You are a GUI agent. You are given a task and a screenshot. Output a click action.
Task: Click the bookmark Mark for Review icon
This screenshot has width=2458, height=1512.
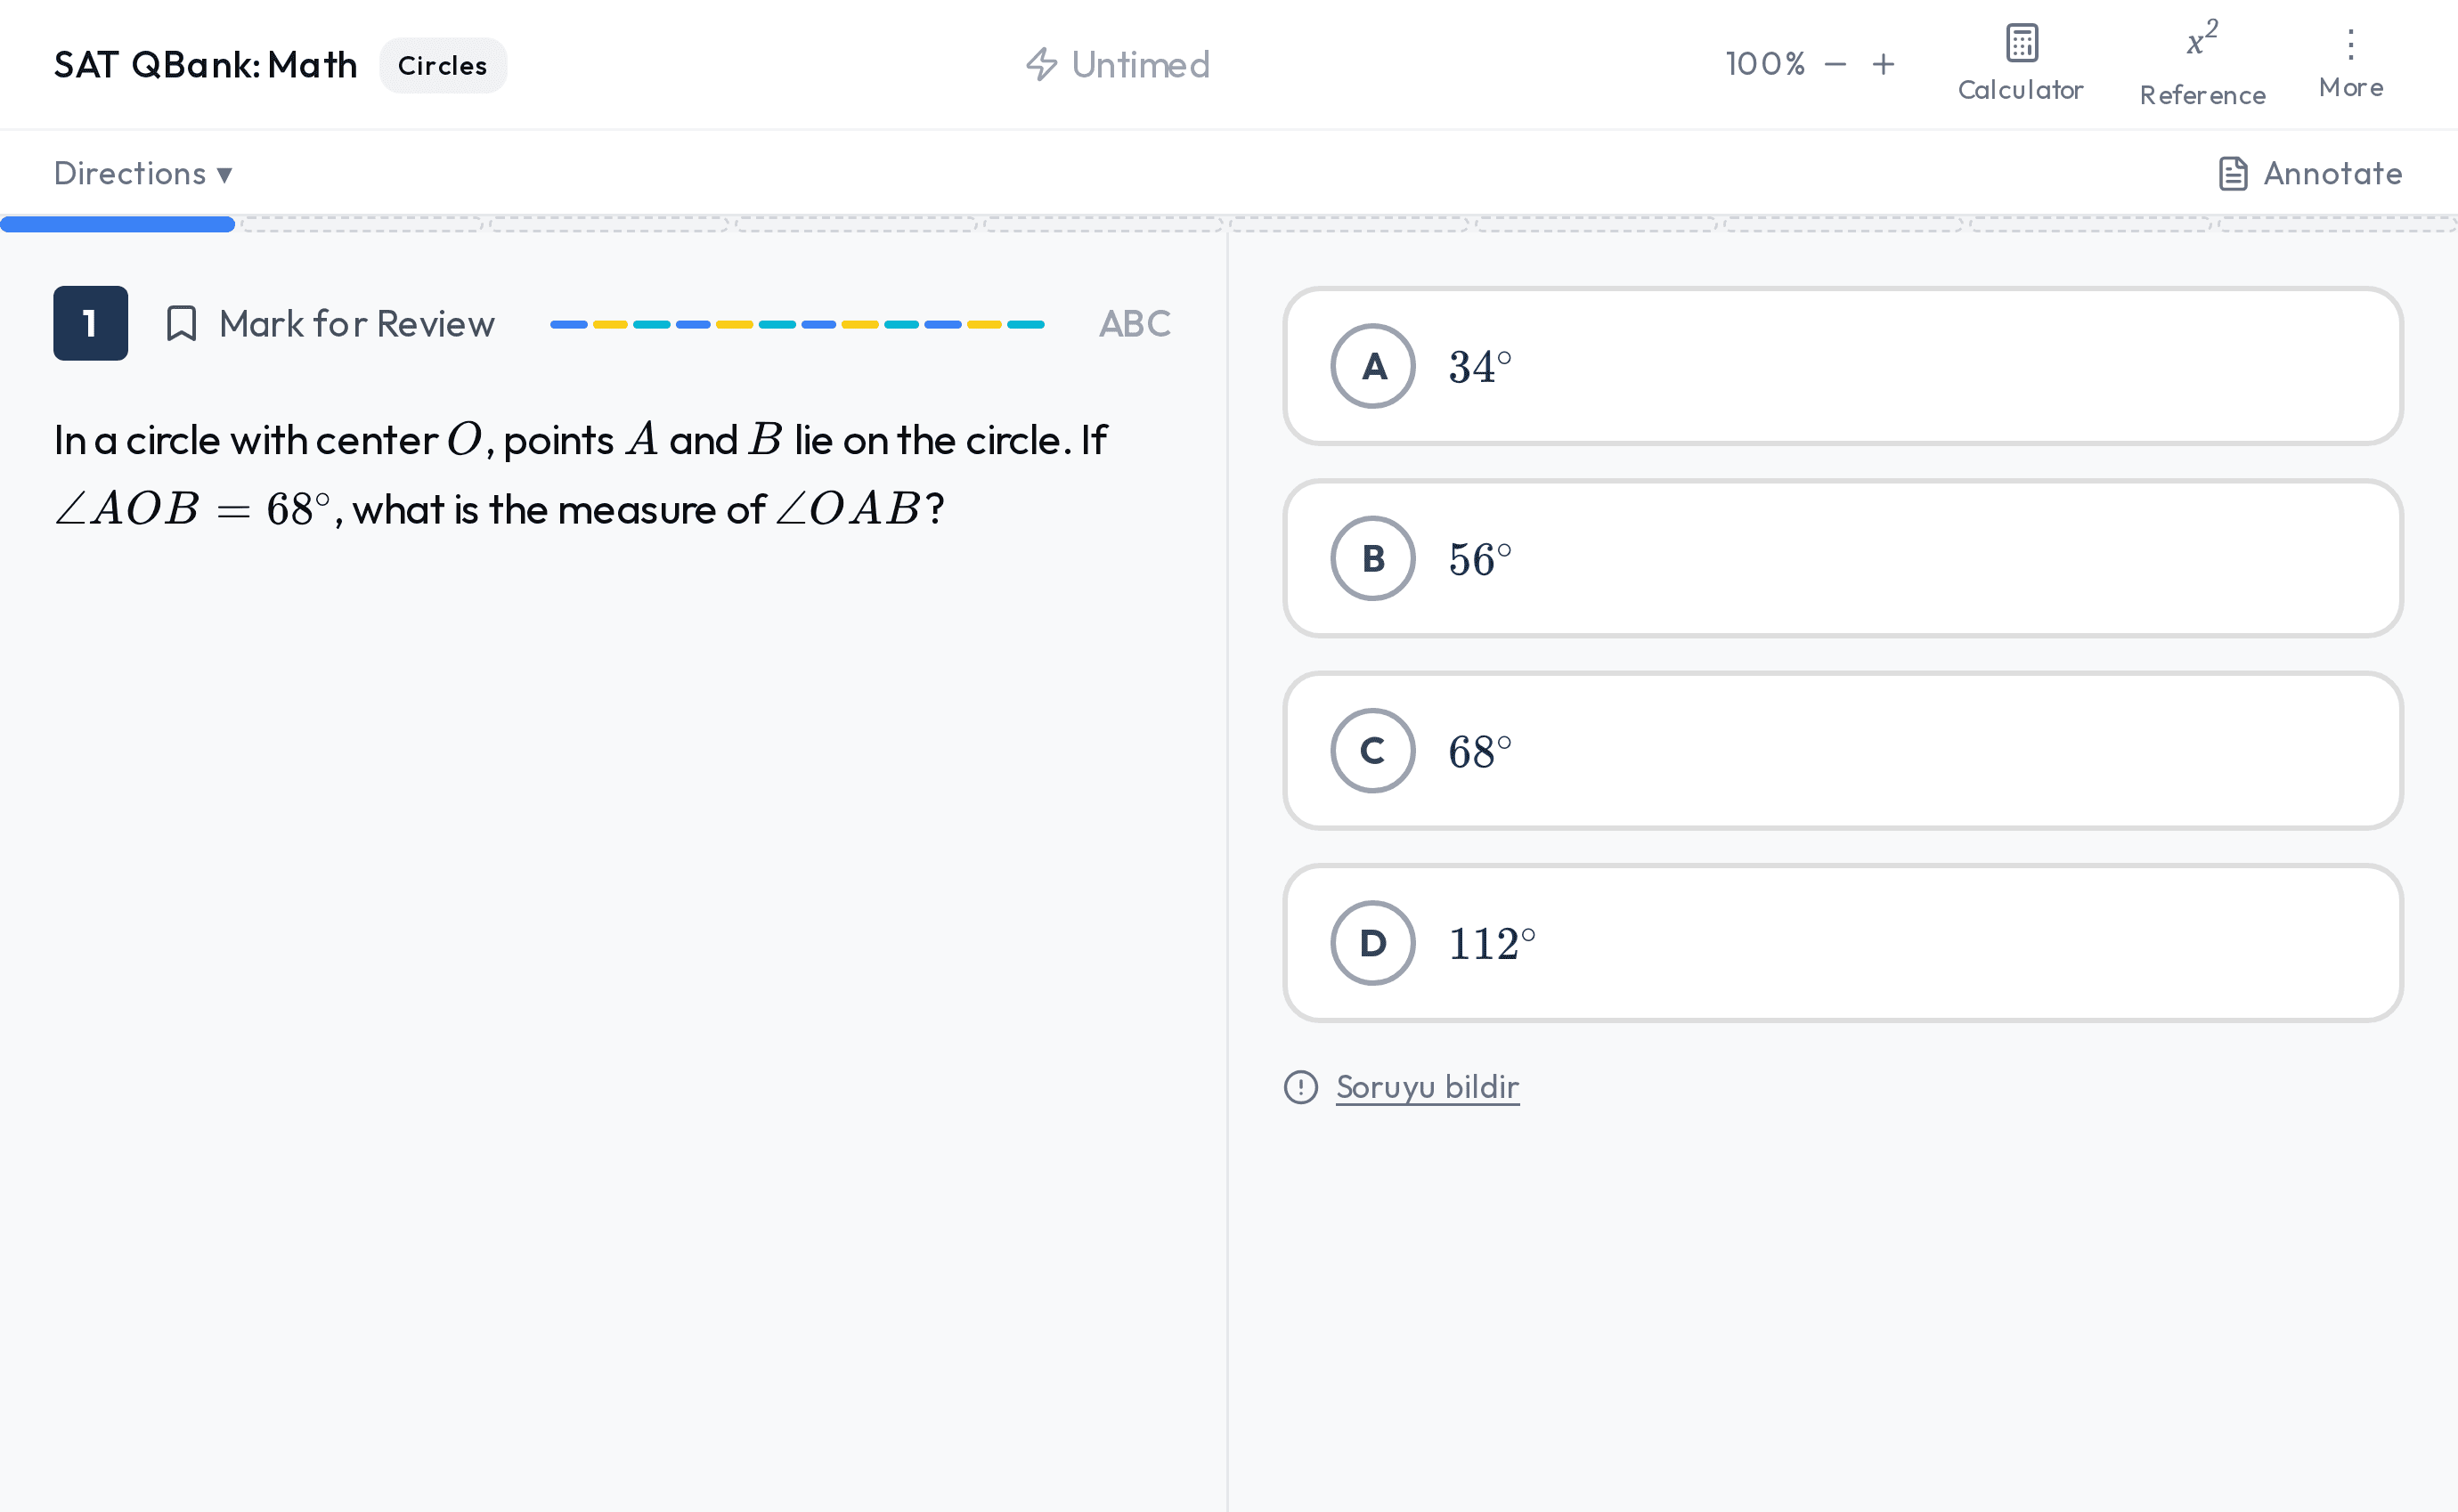coord(181,324)
